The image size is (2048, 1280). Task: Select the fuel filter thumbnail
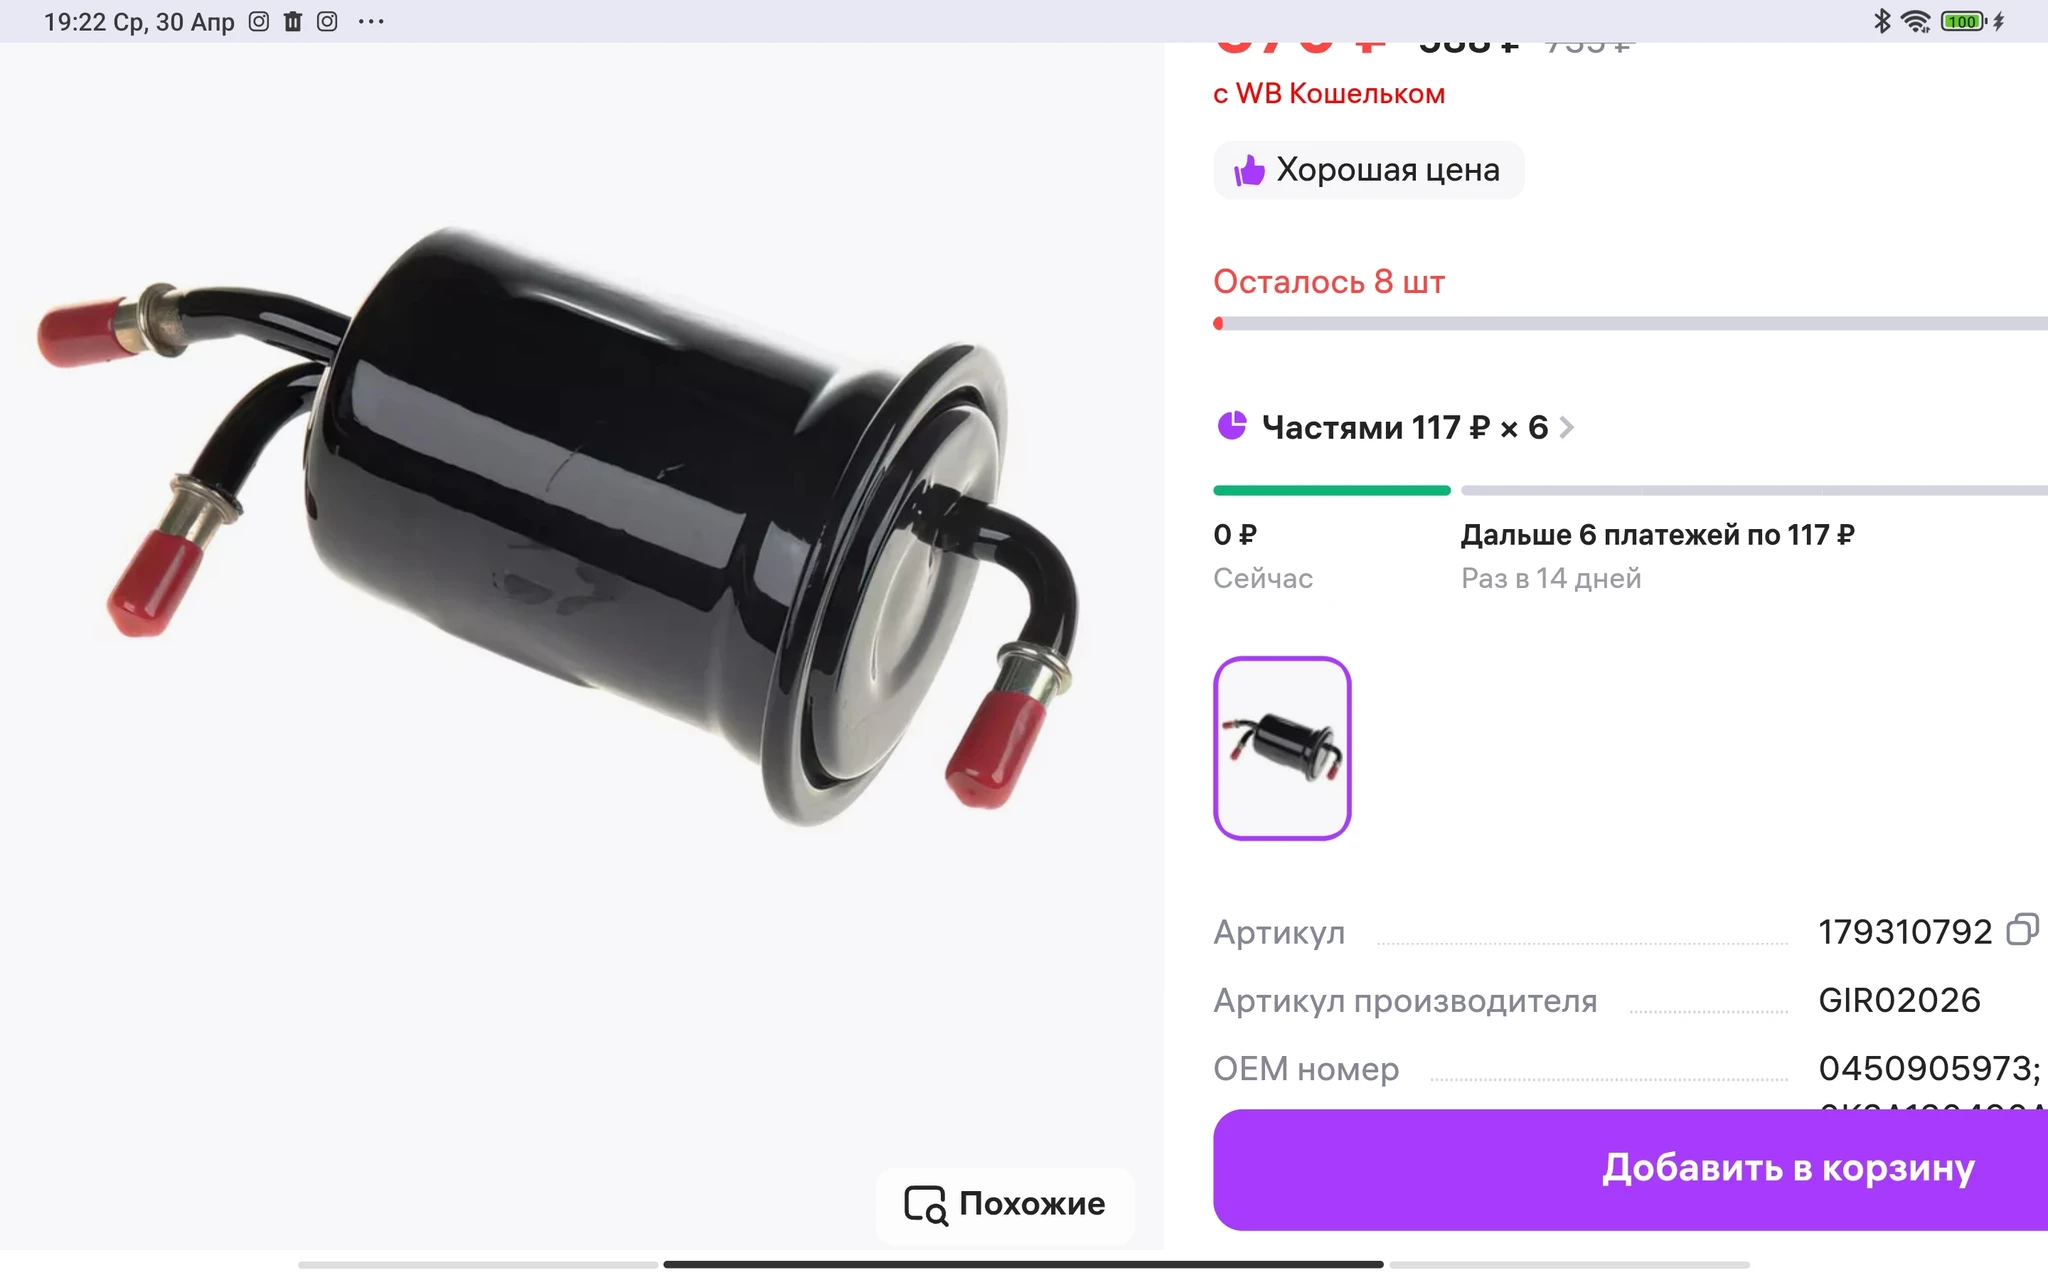pyautogui.click(x=1282, y=748)
